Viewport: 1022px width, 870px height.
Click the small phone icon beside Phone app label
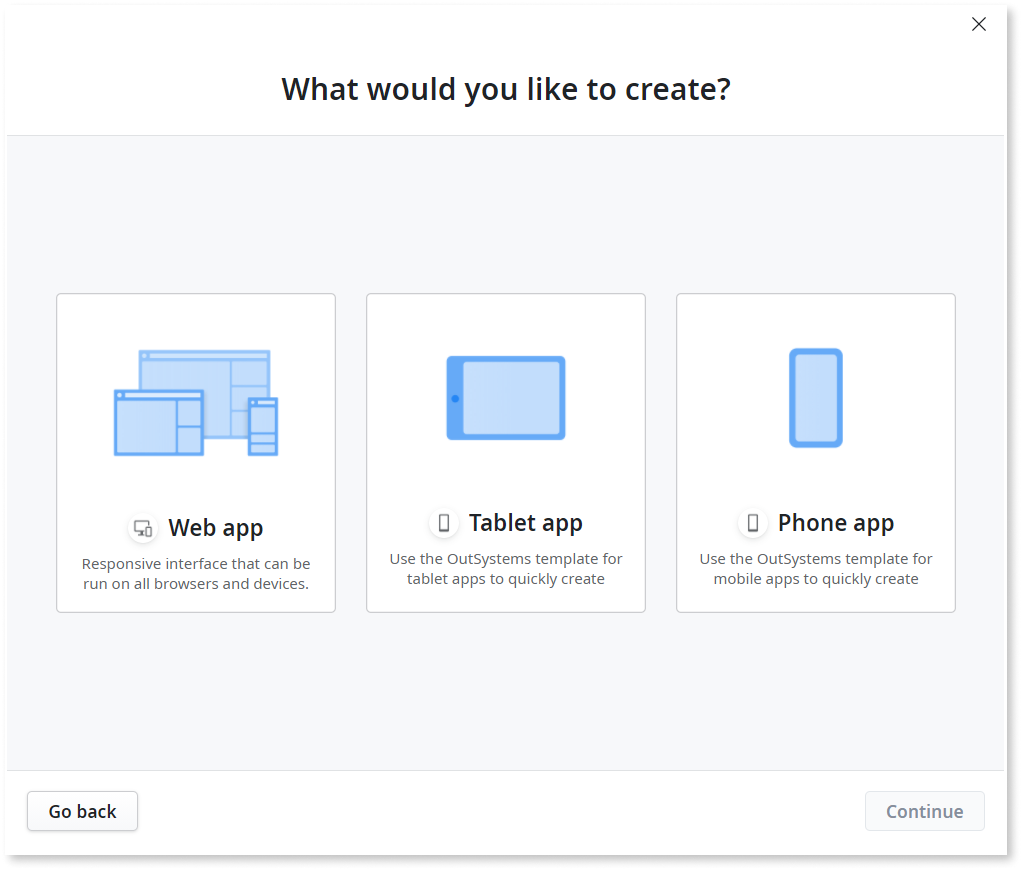[752, 522]
